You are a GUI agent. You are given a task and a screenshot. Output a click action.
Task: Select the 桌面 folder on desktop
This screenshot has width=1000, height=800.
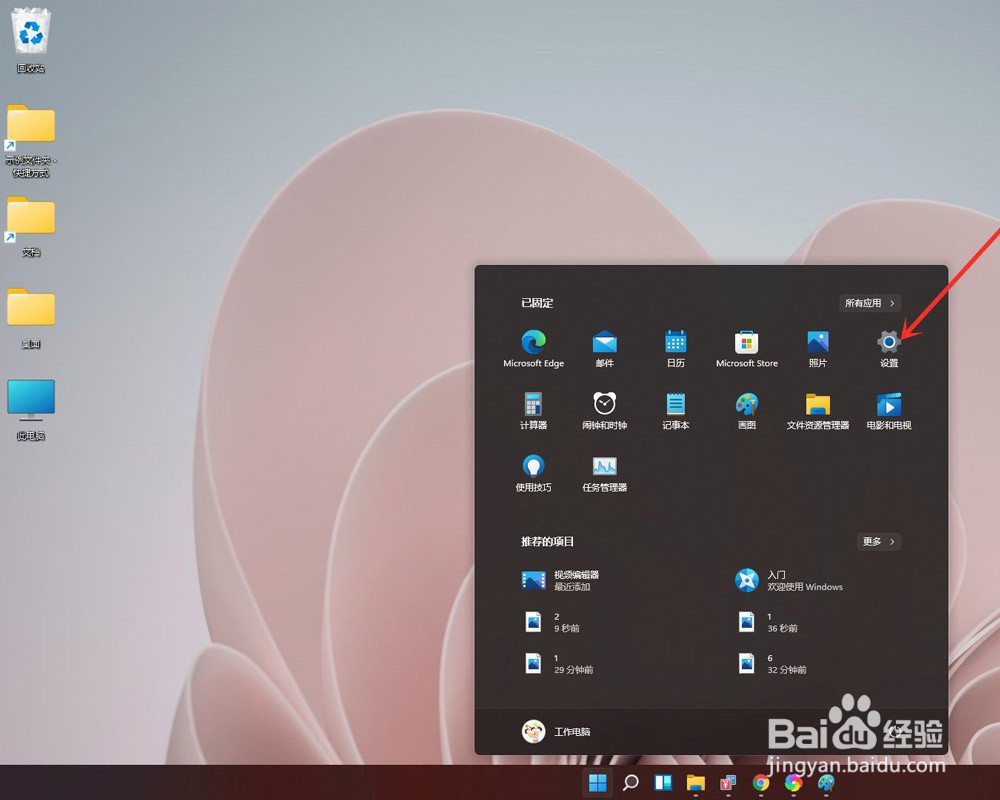(x=31, y=318)
